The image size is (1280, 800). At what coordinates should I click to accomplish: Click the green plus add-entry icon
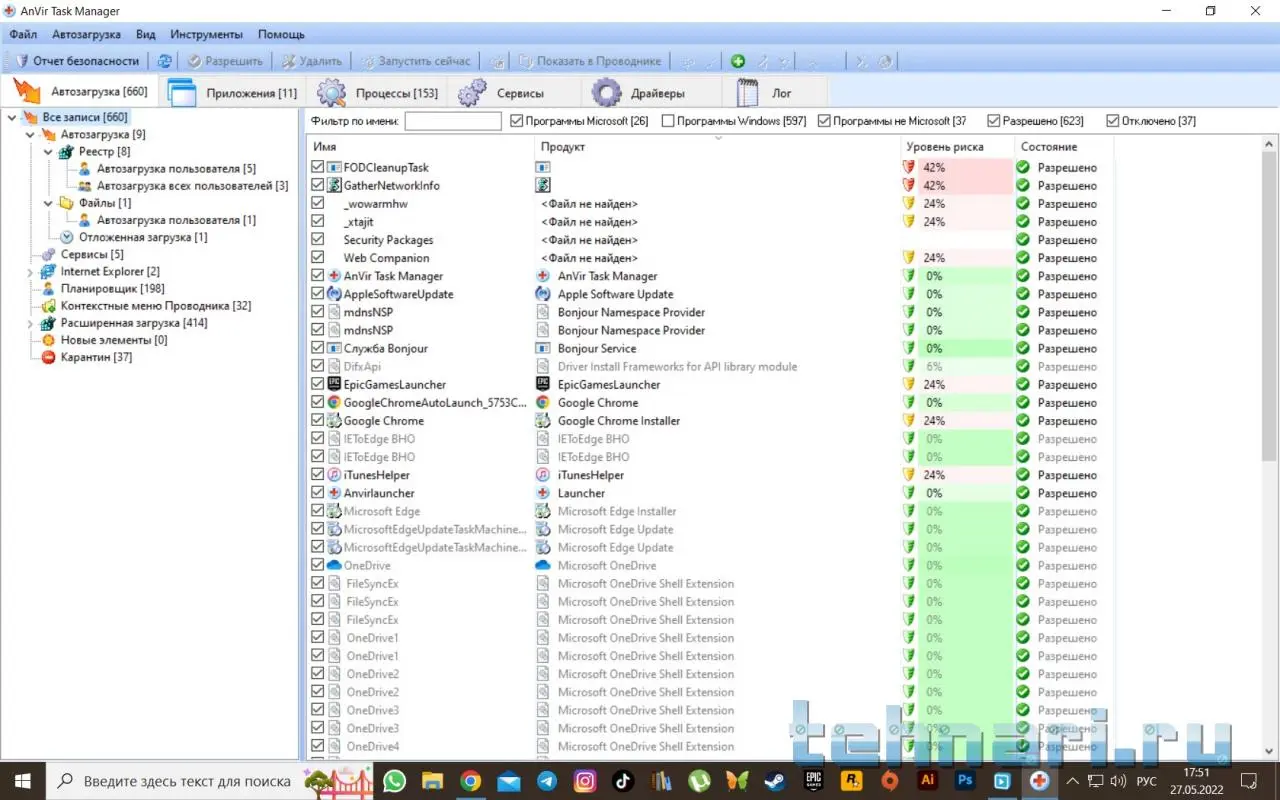[x=738, y=61]
